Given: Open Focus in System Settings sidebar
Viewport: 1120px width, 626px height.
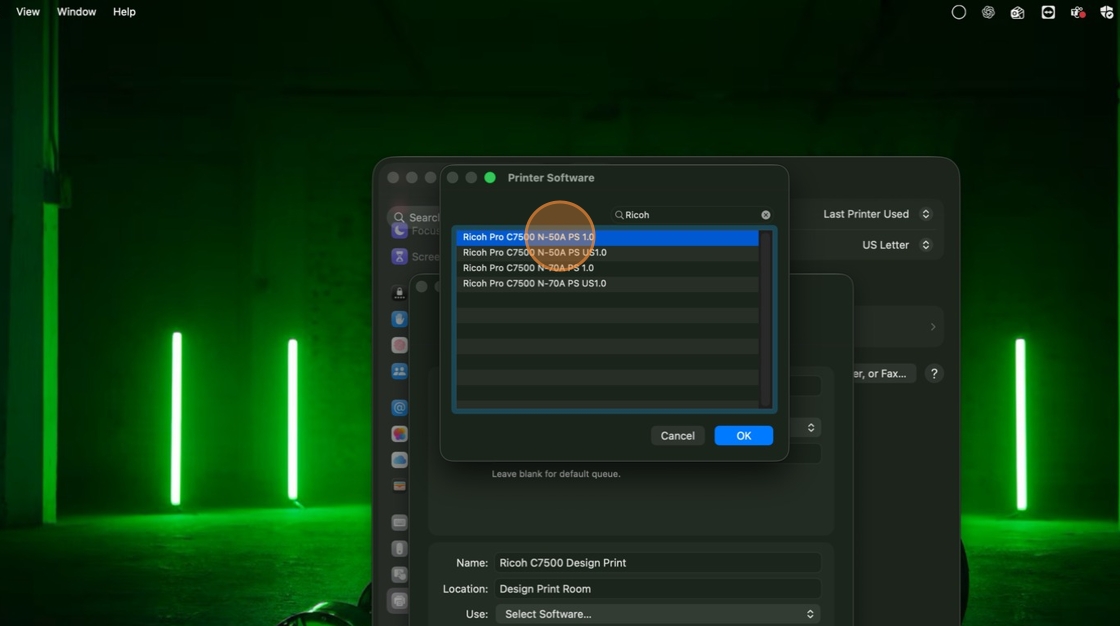Looking at the screenshot, I should tap(400, 231).
